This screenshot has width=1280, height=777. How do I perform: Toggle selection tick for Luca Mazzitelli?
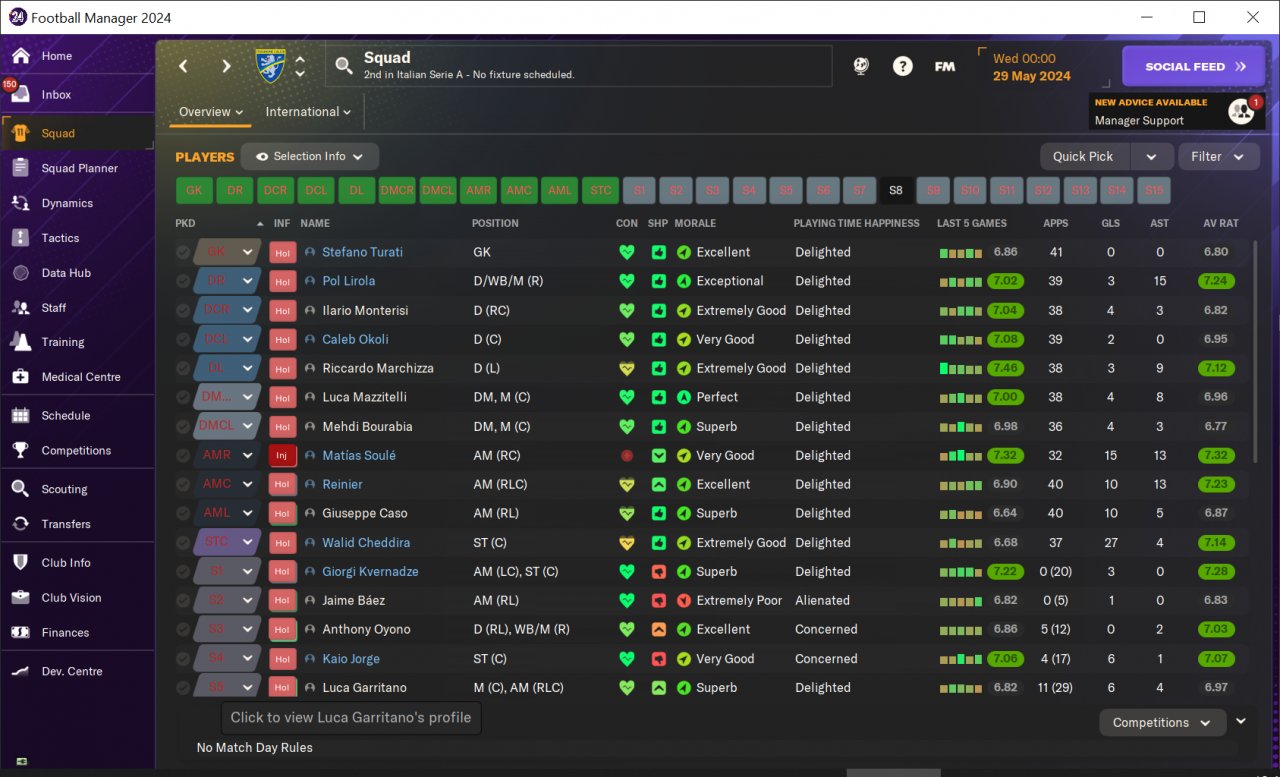click(x=183, y=398)
